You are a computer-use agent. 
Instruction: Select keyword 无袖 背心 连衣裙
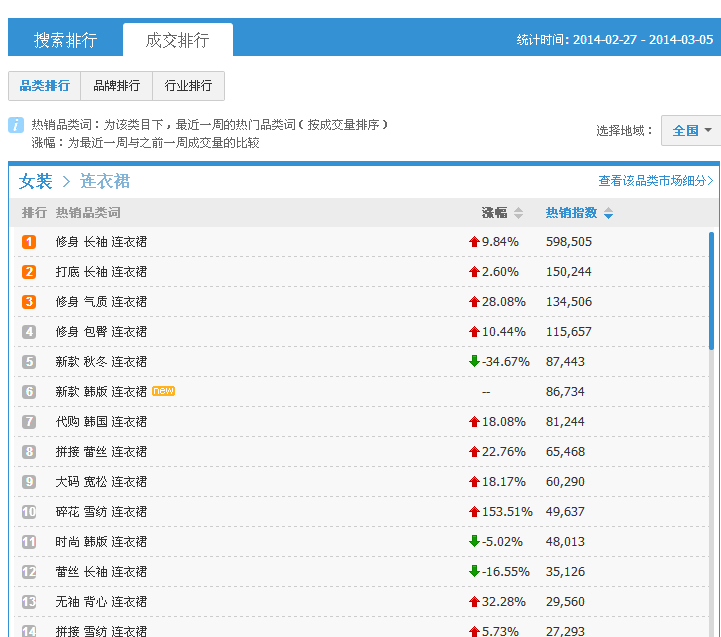point(101,602)
